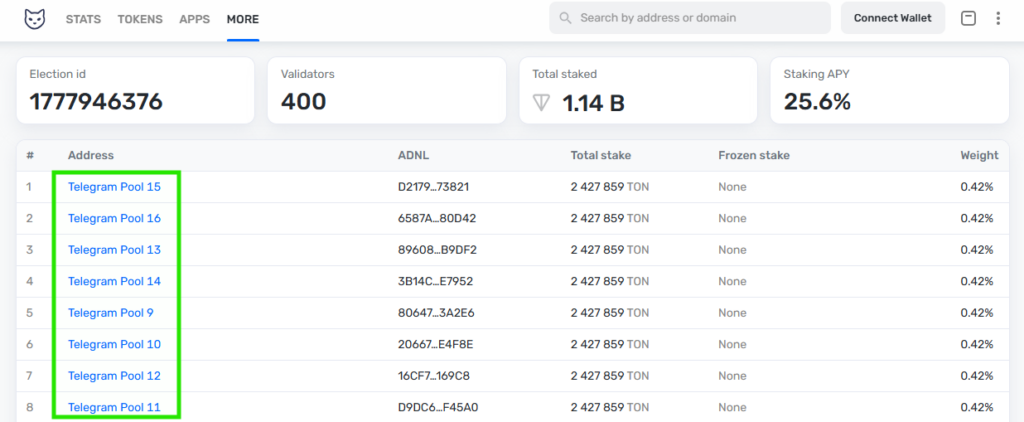Click the Staking APY value 25.6%
This screenshot has width=1024, height=422.
point(817,102)
